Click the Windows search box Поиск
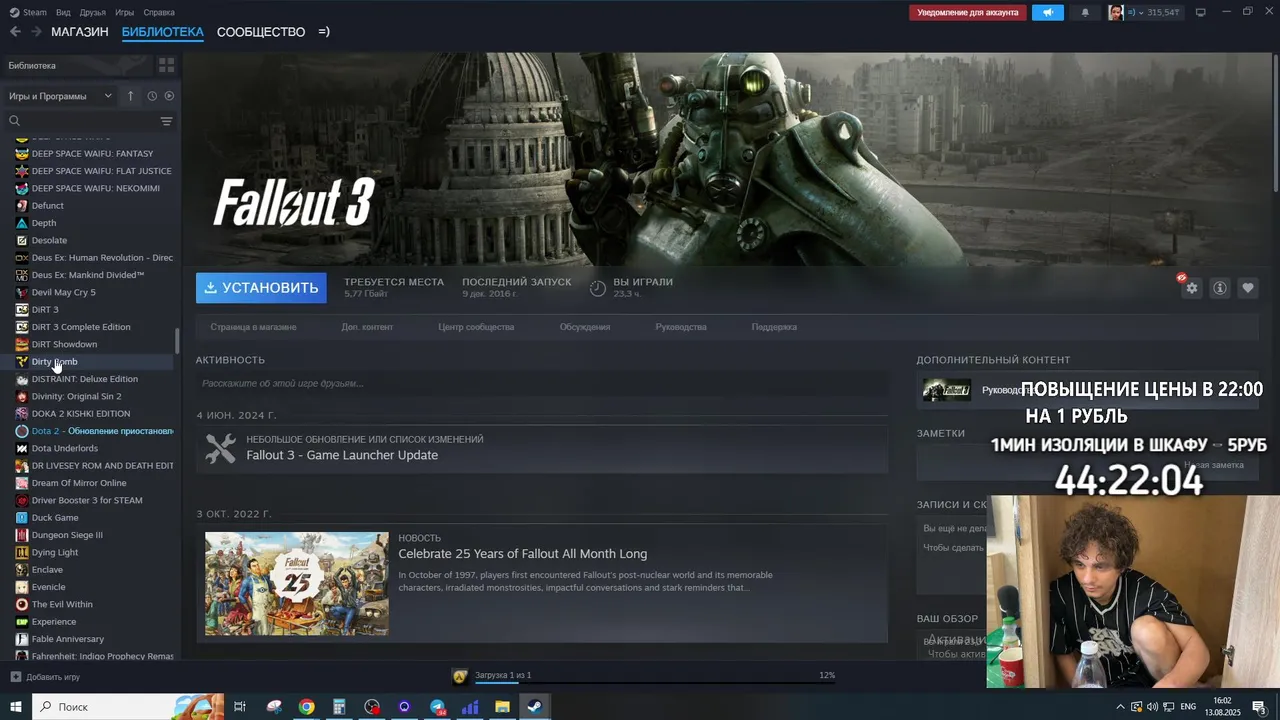 (x=128, y=707)
